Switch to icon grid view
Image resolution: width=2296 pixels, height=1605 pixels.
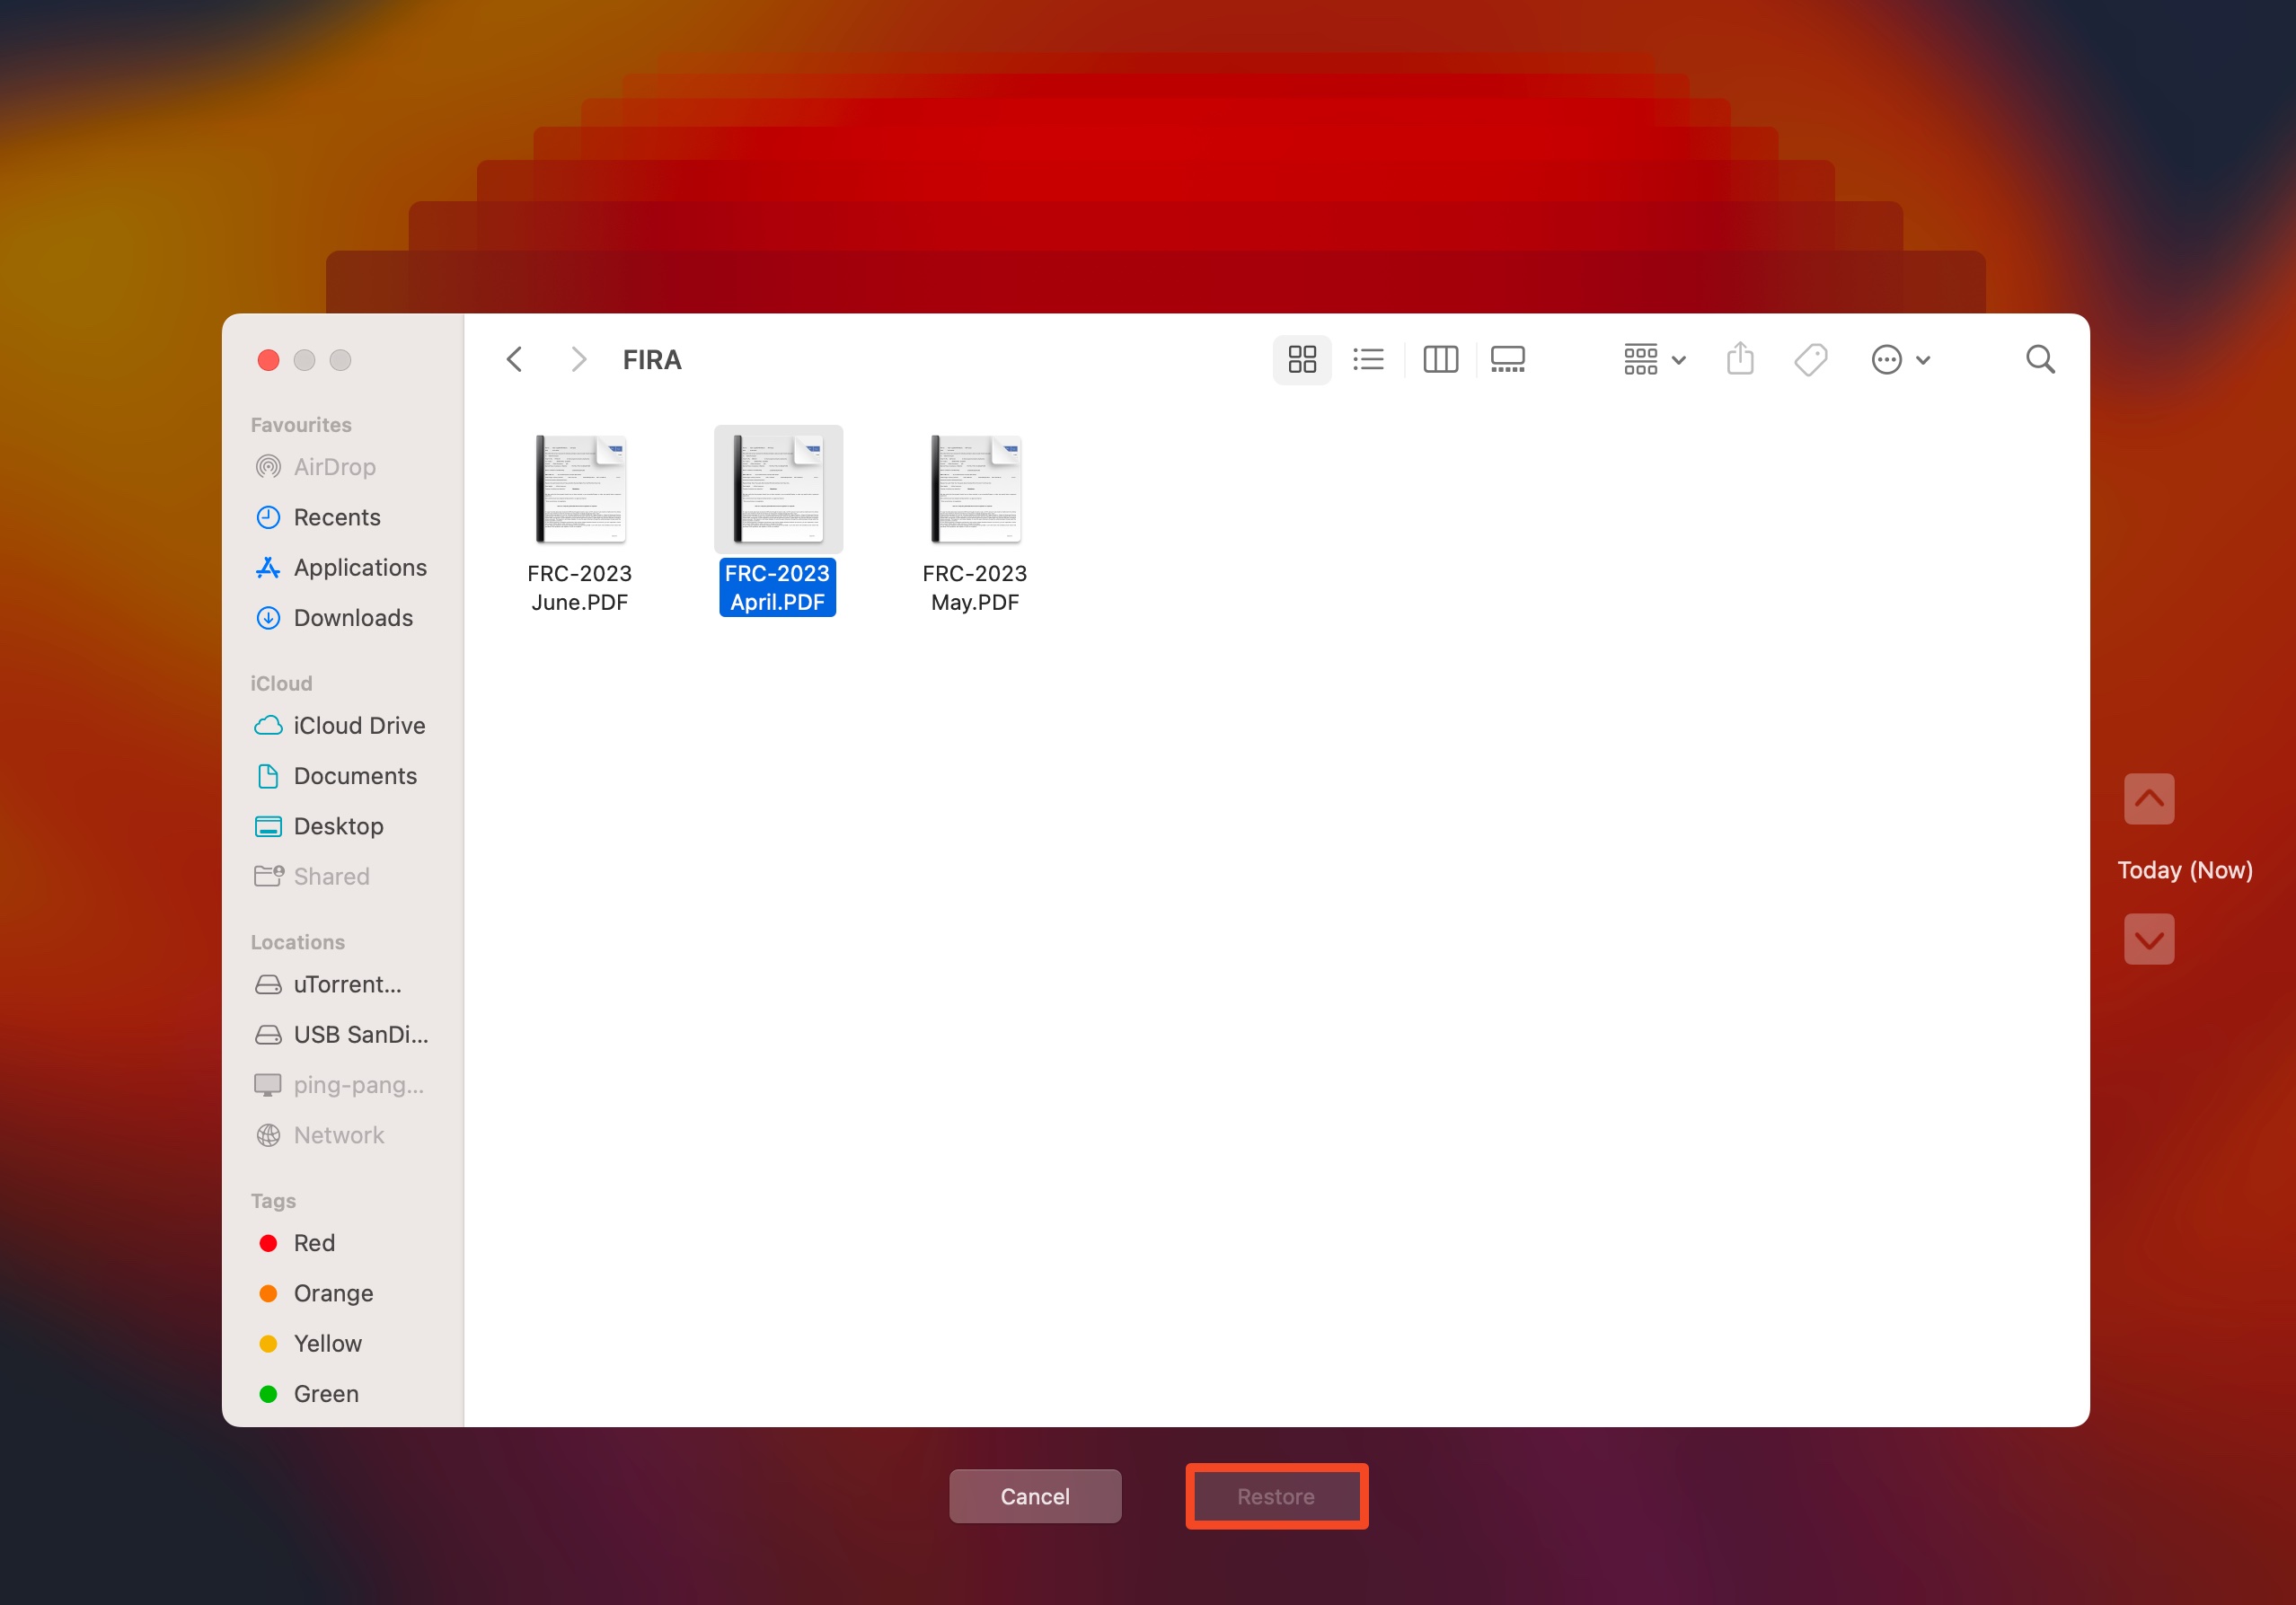(1305, 357)
